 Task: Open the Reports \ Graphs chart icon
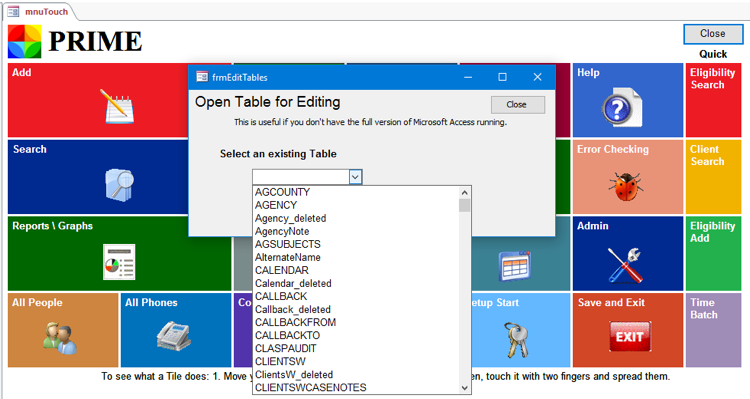pyautogui.click(x=119, y=262)
